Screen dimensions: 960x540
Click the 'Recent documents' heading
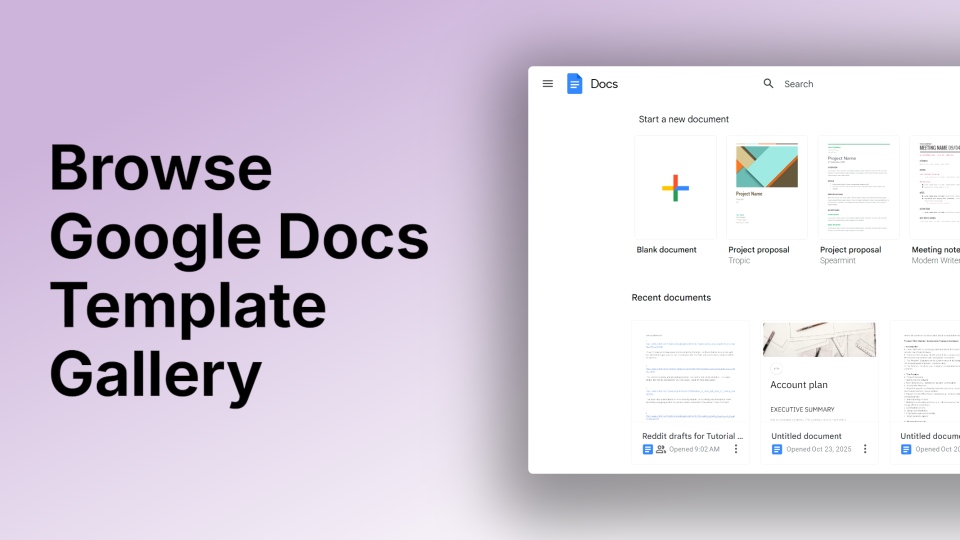coord(671,298)
